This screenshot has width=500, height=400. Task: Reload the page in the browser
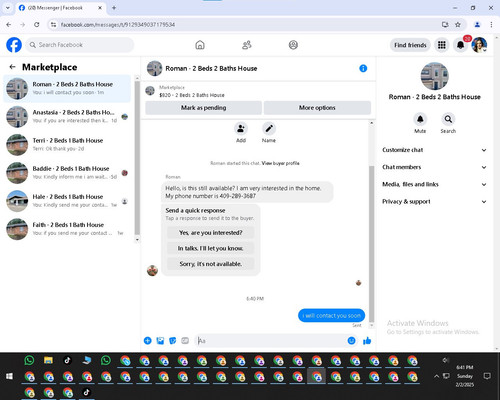coord(37,24)
